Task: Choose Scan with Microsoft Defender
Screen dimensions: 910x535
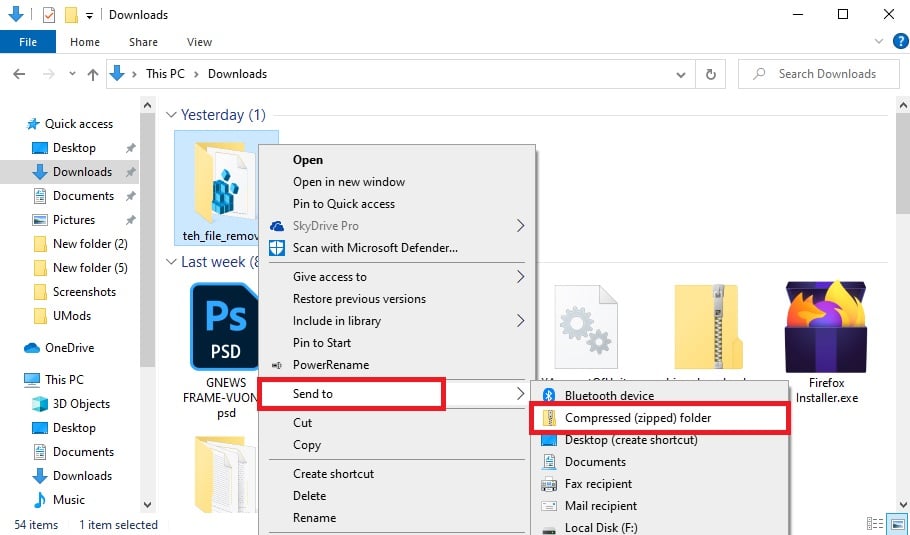Action: point(375,248)
